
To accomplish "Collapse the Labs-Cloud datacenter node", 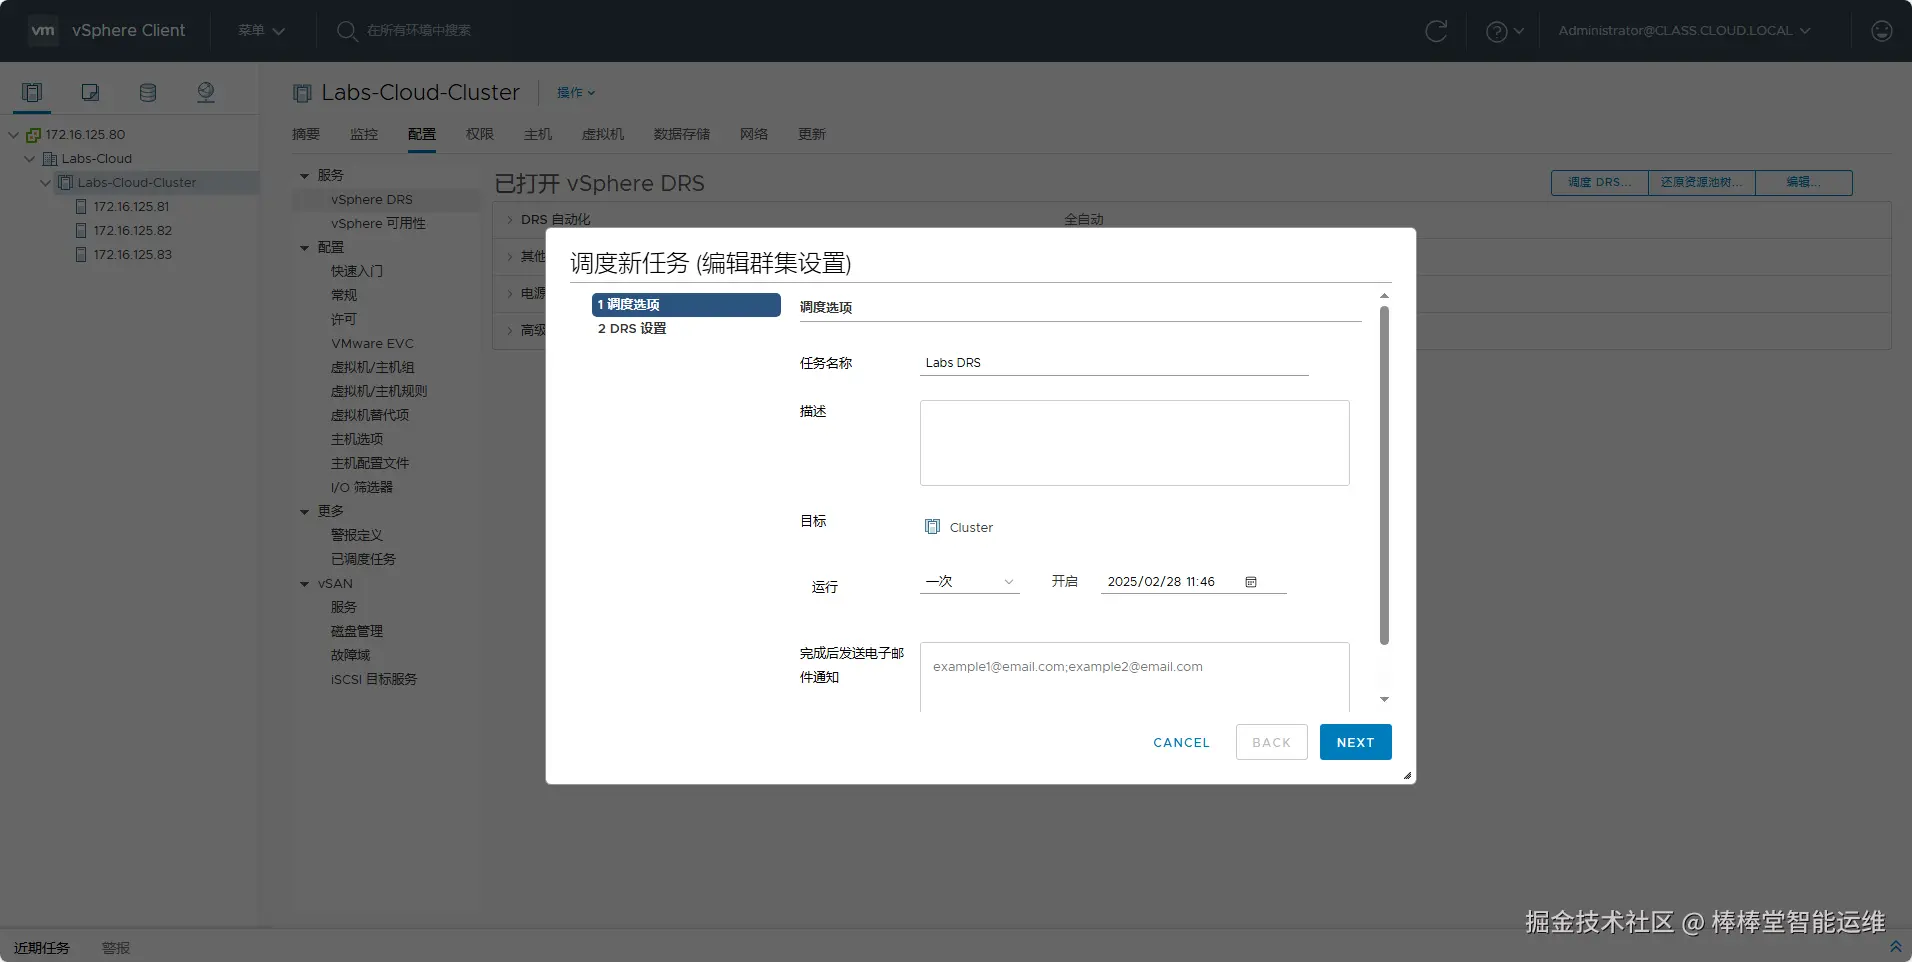I will click(29, 159).
